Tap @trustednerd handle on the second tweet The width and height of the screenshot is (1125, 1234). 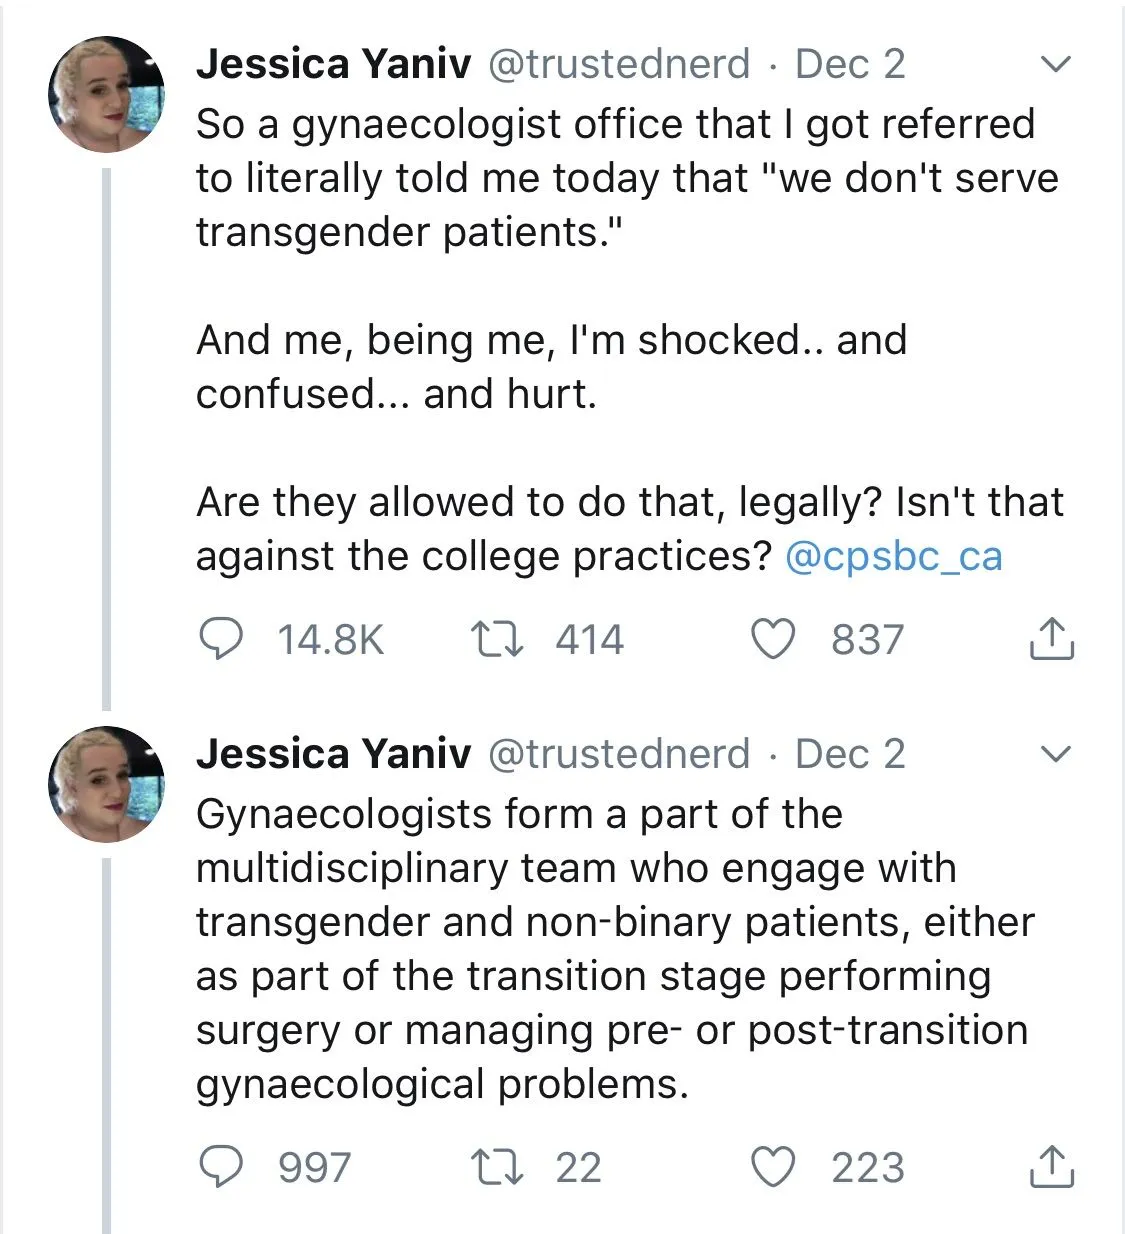click(618, 754)
